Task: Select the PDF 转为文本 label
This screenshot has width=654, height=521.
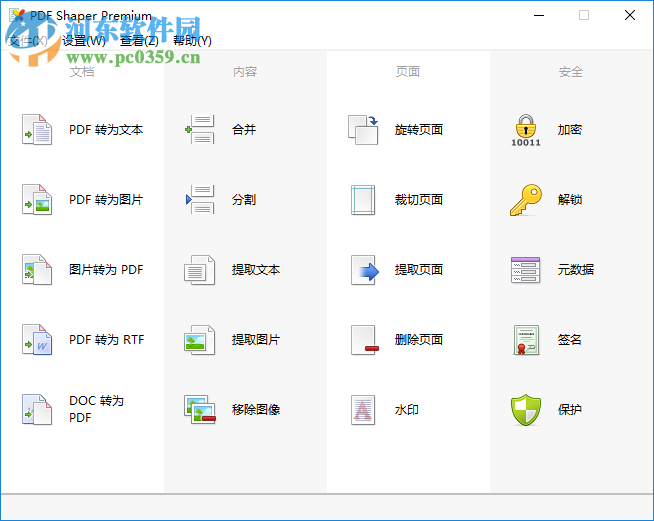Action: pyautogui.click(x=106, y=130)
